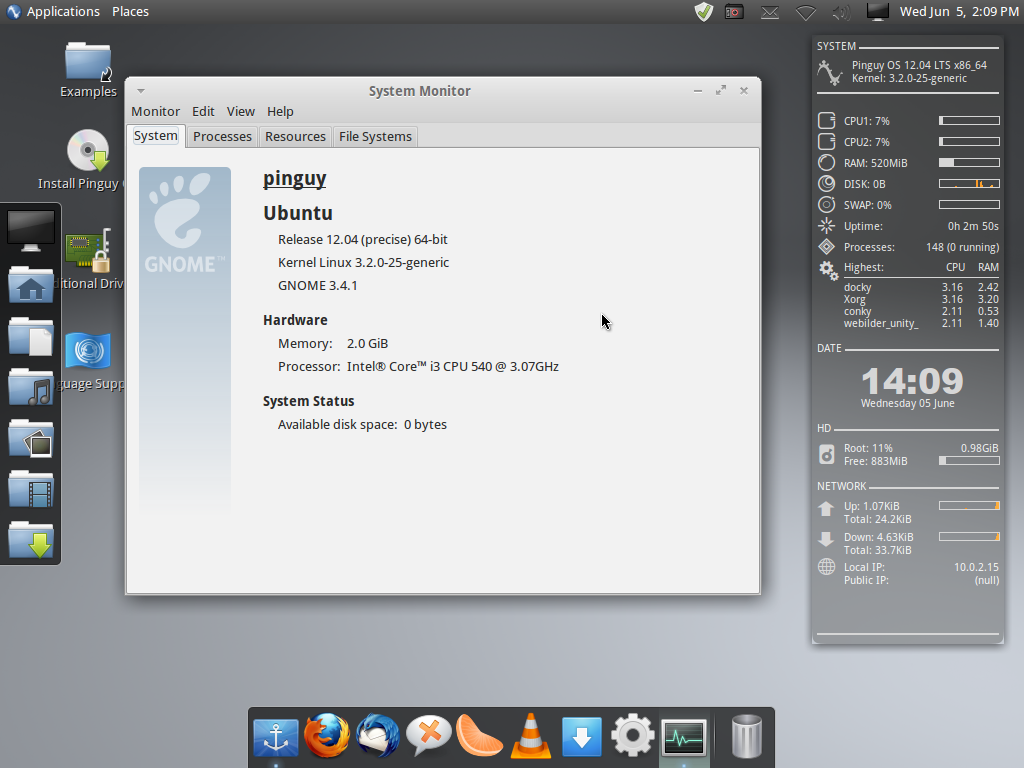
Task: Click the GNOME logo image
Action: (185, 340)
